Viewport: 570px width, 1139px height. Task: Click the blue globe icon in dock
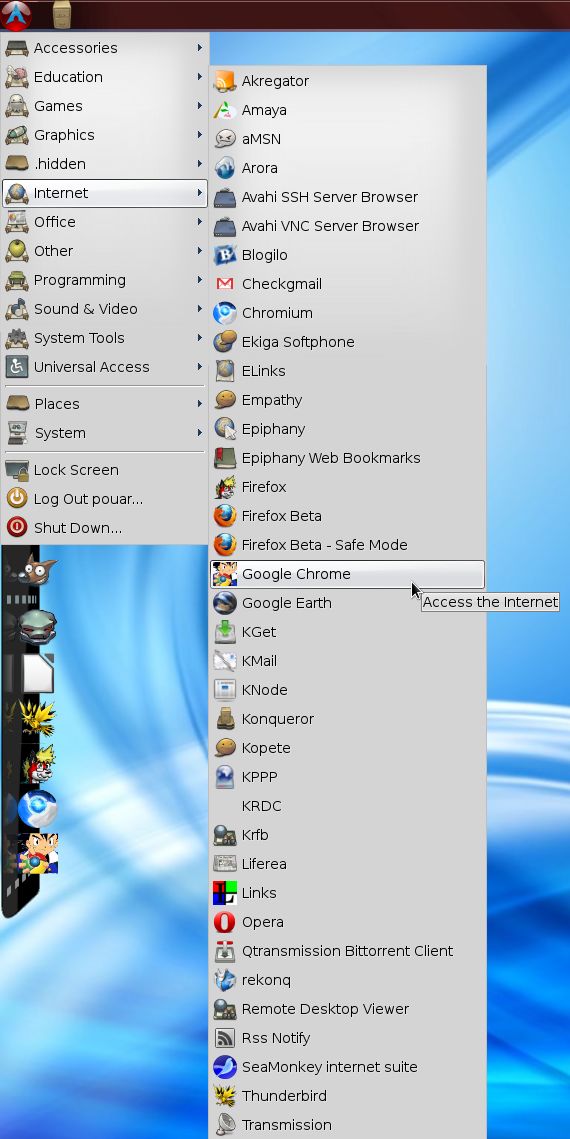click(x=37, y=808)
